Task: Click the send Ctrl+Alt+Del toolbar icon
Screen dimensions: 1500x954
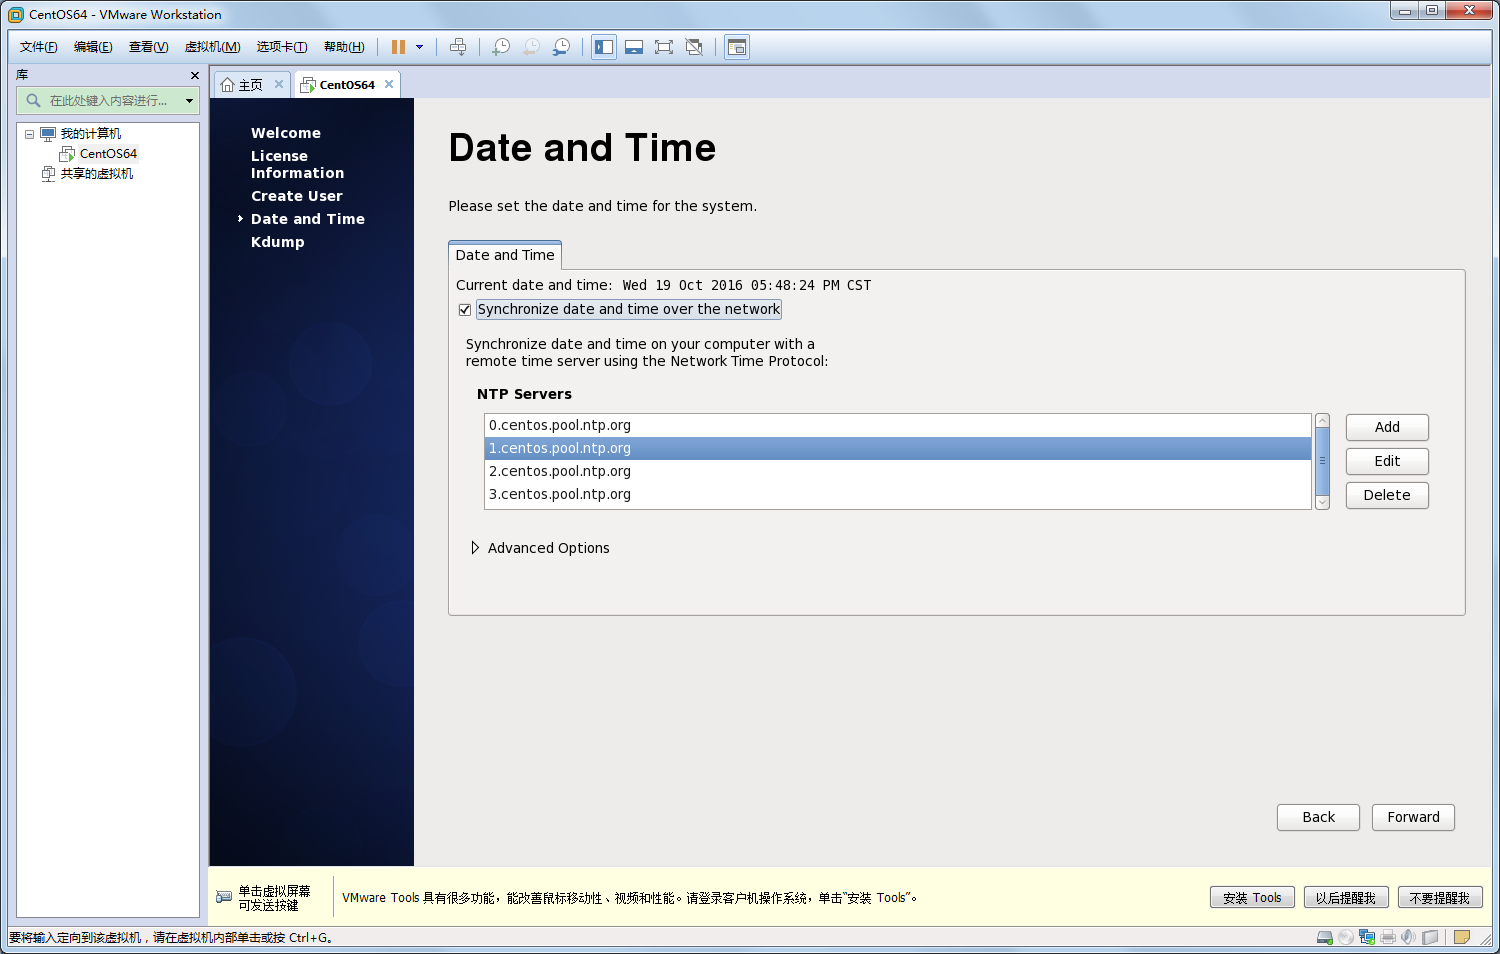Action: (x=458, y=47)
